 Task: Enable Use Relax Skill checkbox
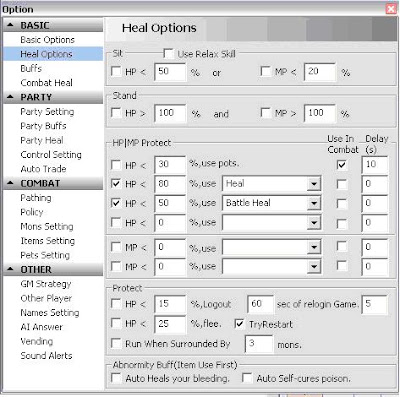[168, 54]
